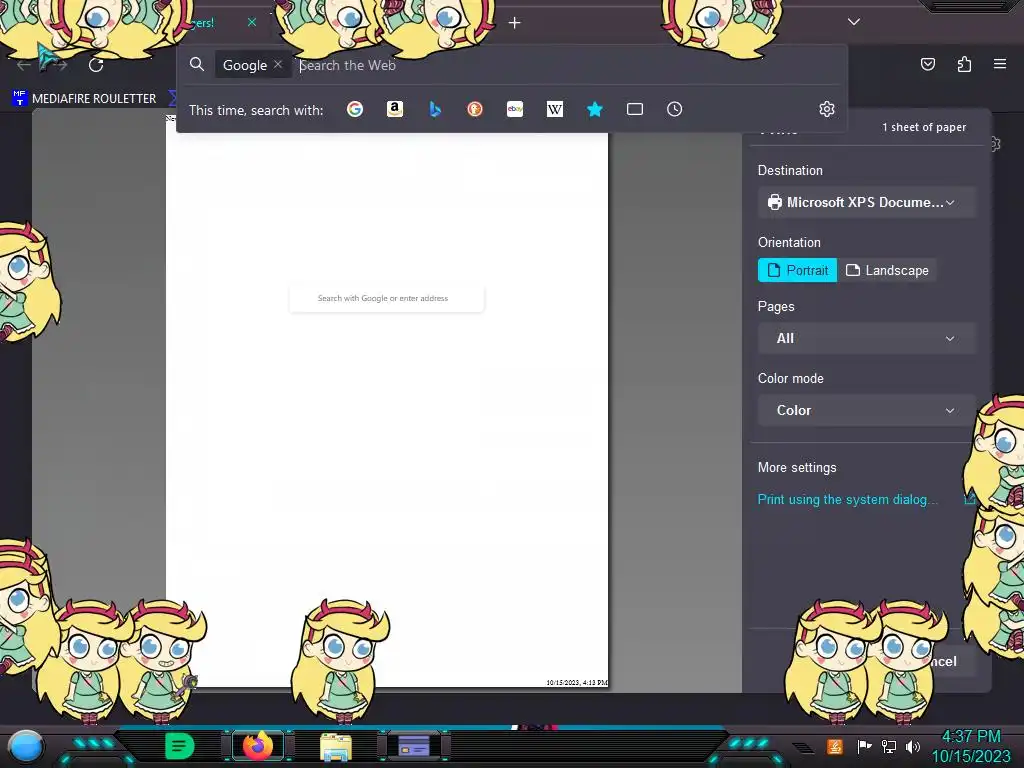The image size is (1024, 768).
Task: Reload the current page
Action: click(96, 65)
